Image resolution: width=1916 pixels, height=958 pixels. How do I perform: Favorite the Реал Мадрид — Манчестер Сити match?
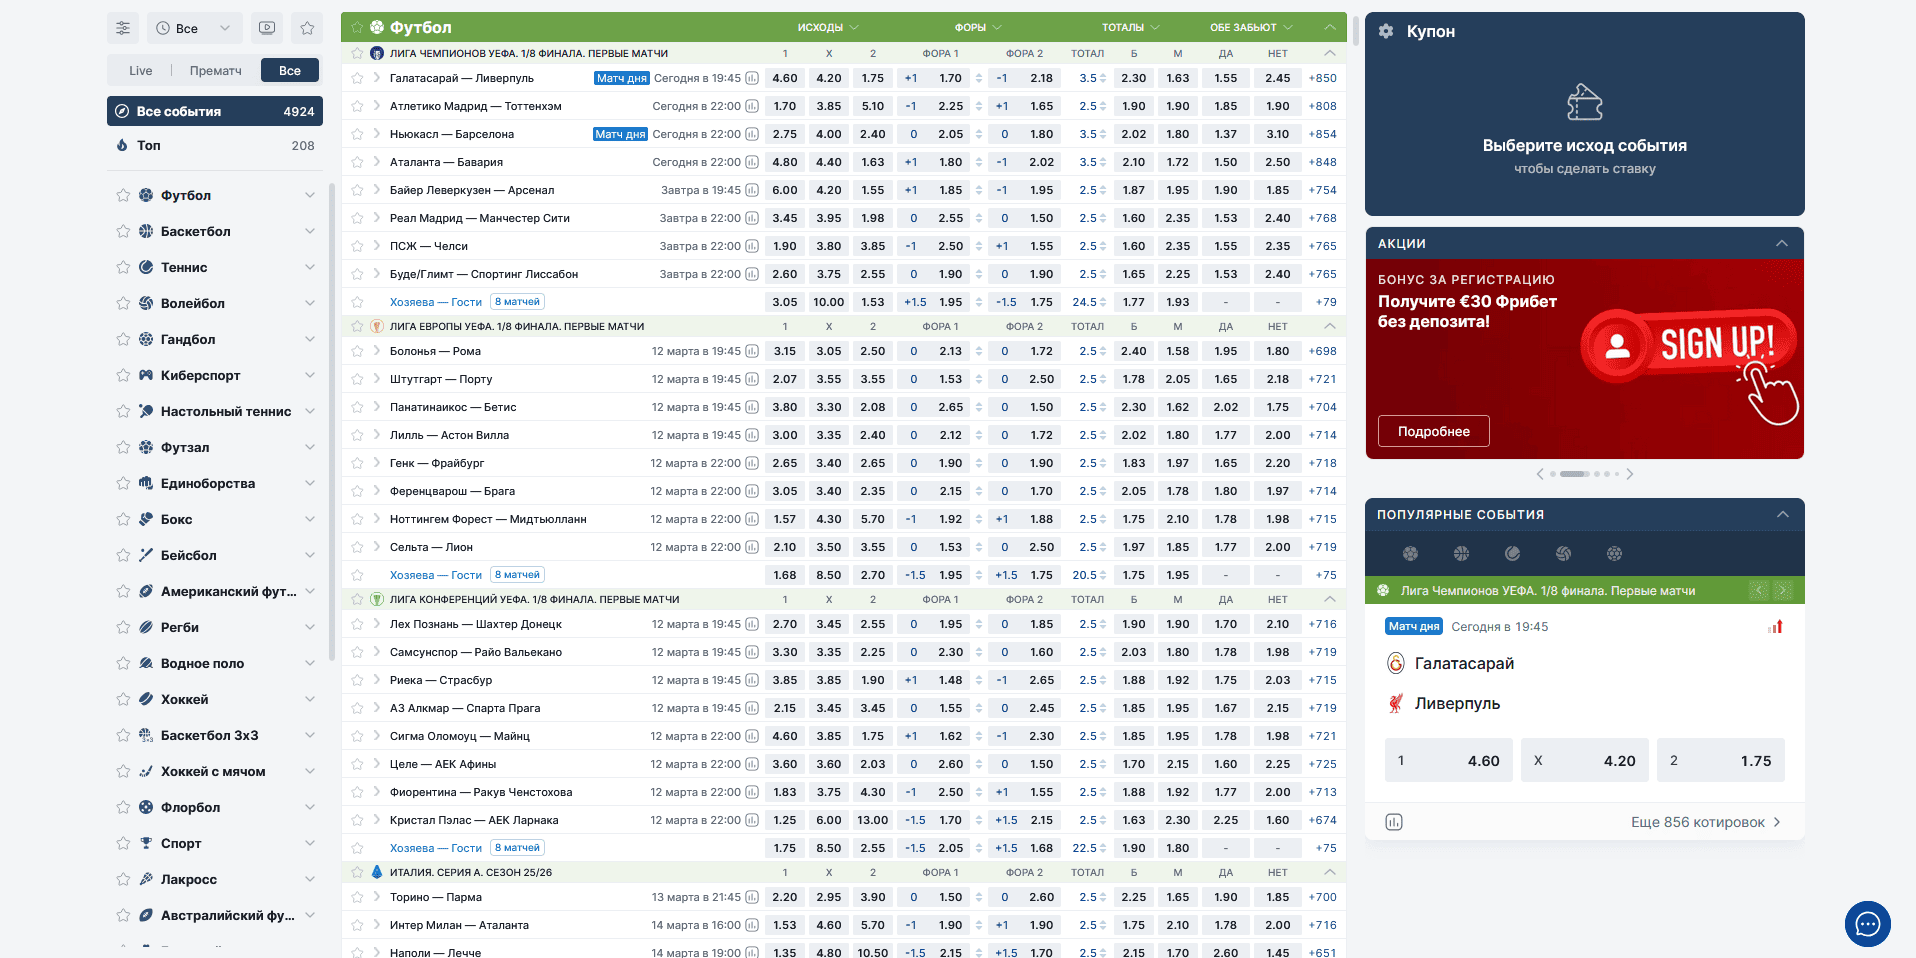[x=357, y=218]
